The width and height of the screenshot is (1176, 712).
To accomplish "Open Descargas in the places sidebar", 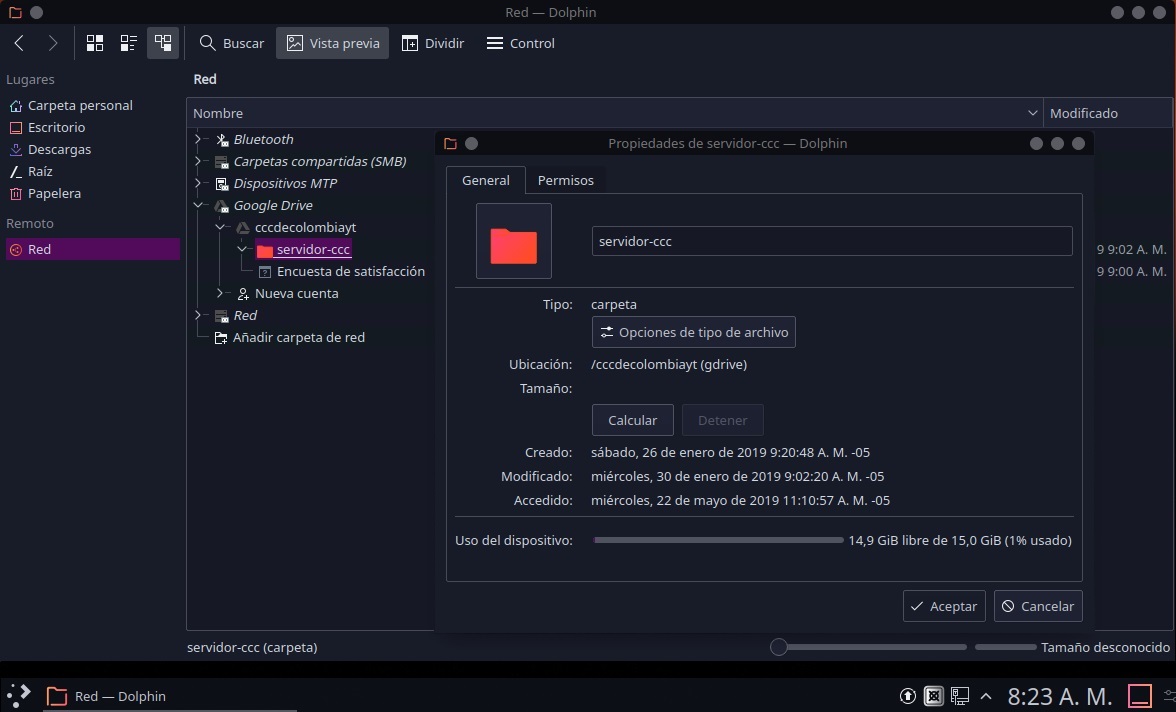I will (59, 149).
